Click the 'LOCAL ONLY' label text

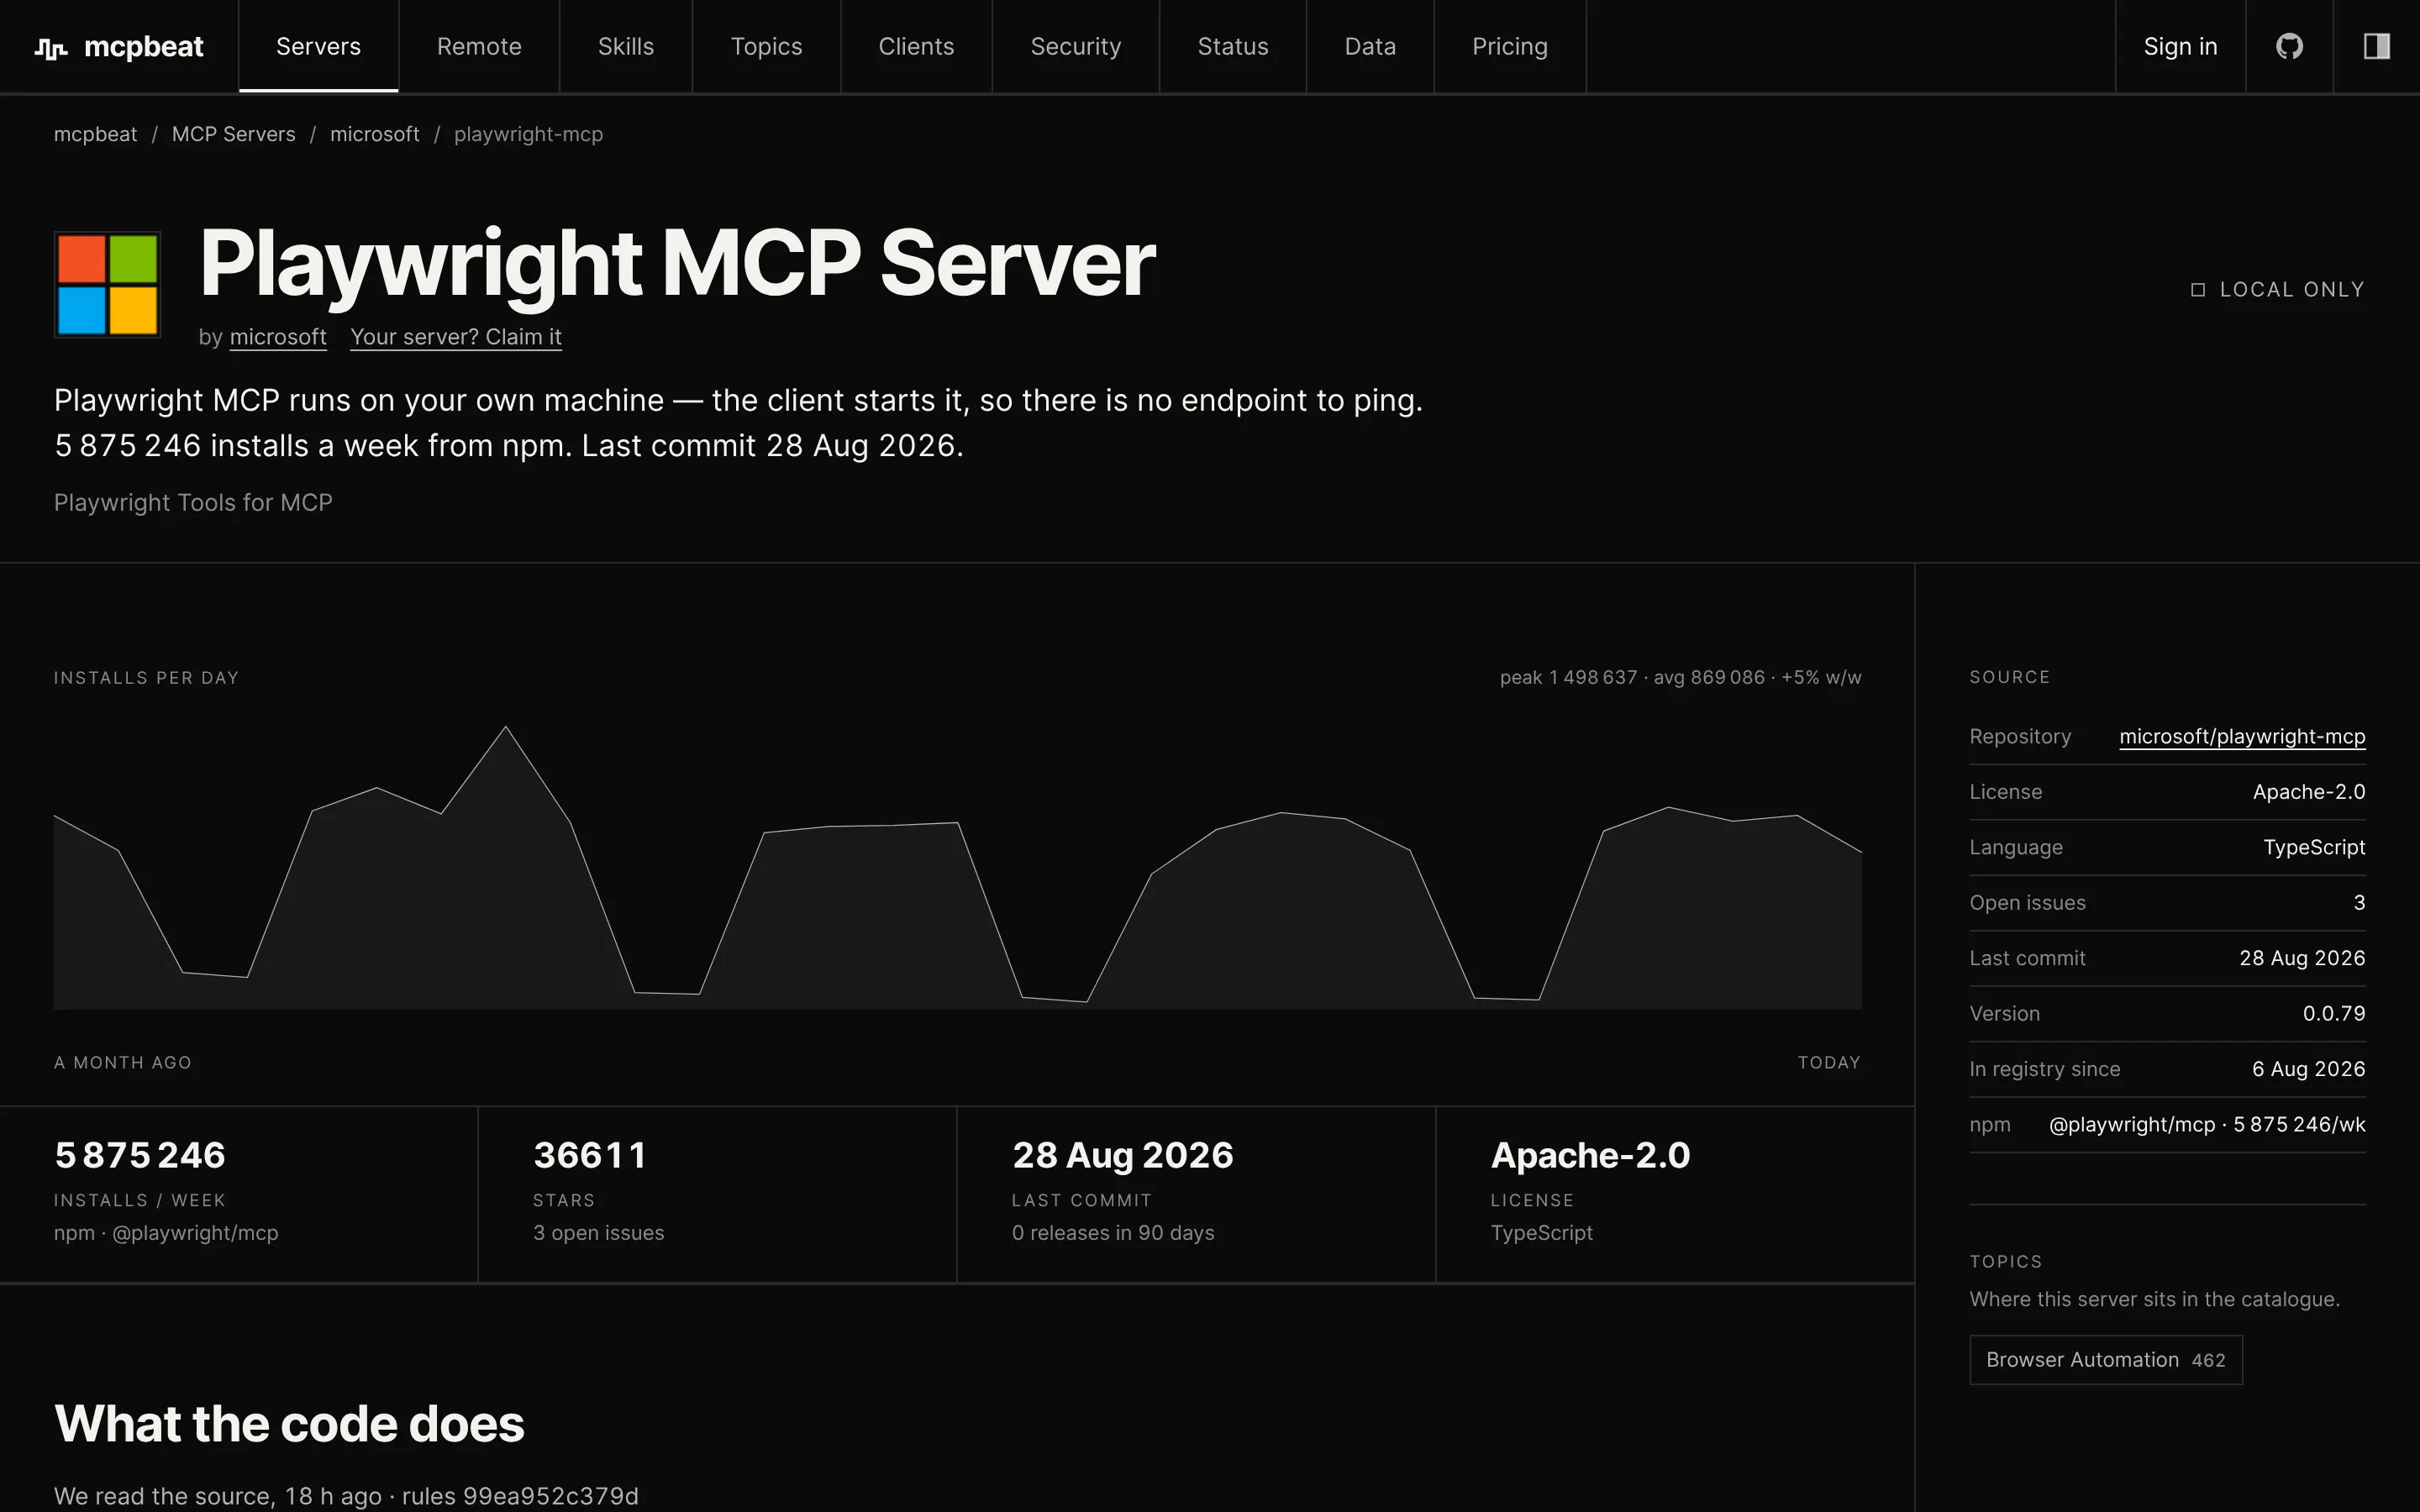click(x=2292, y=290)
